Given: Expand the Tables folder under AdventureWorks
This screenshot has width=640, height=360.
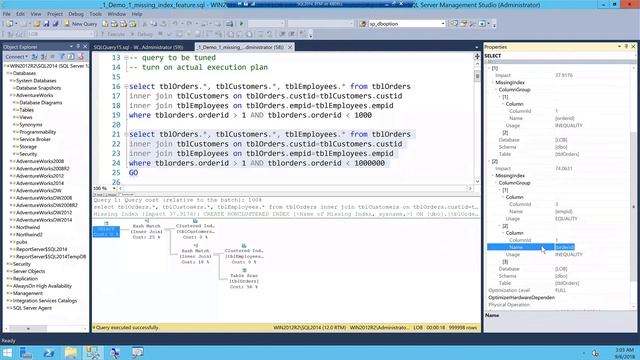Looking at the screenshot, I should point(15,110).
